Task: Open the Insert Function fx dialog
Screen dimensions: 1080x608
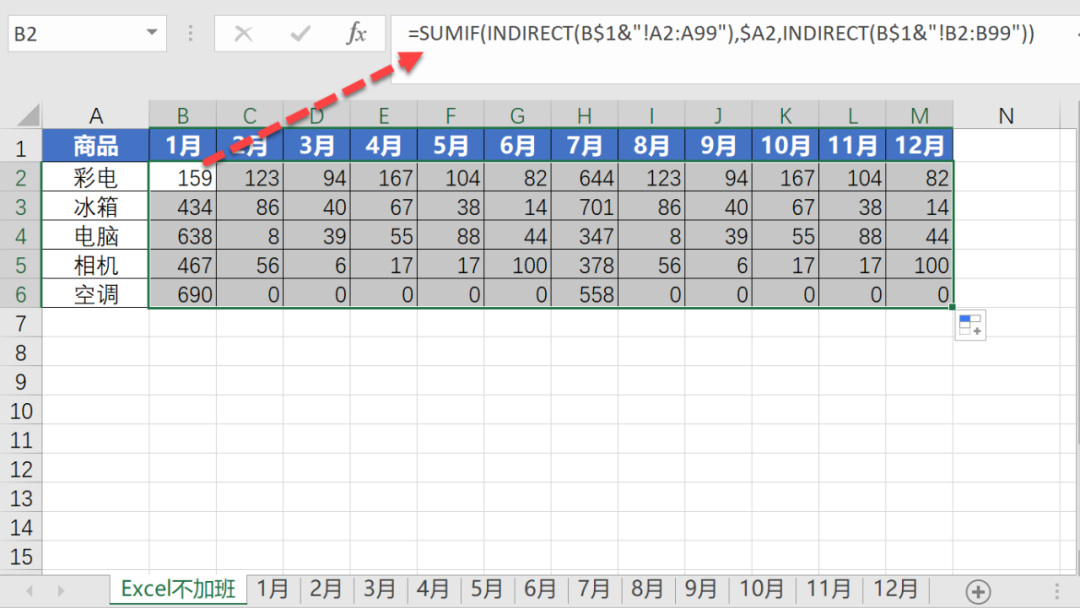Action: [x=356, y=33]
